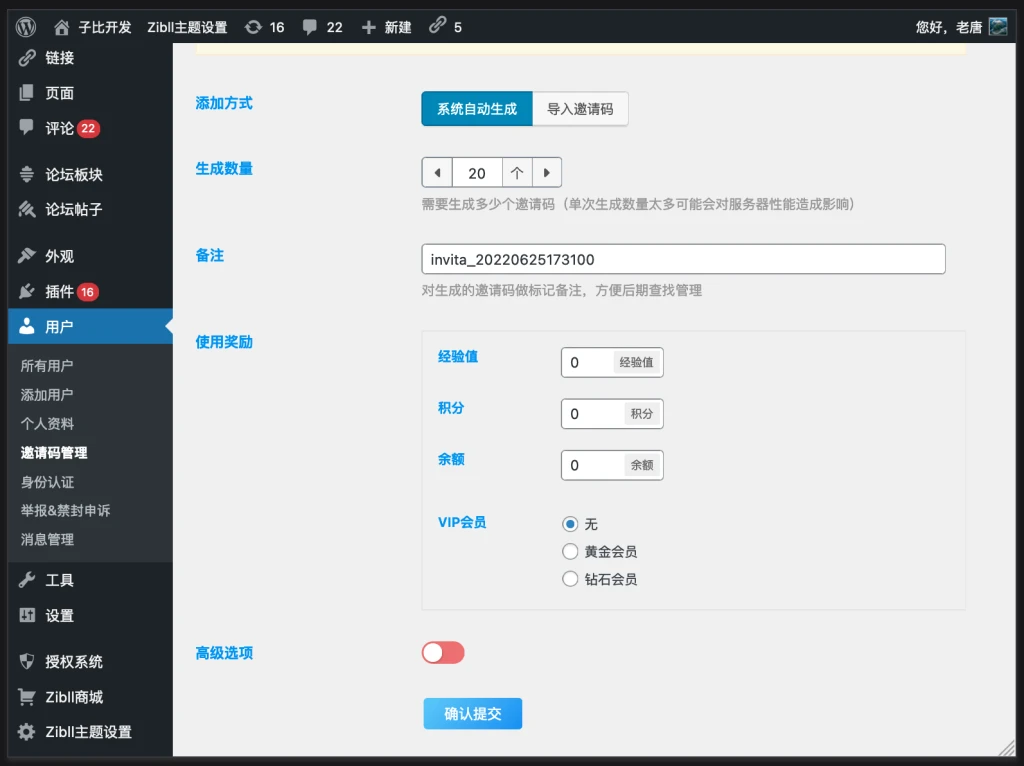Open the updates icon showing 16

click(254, 27)
